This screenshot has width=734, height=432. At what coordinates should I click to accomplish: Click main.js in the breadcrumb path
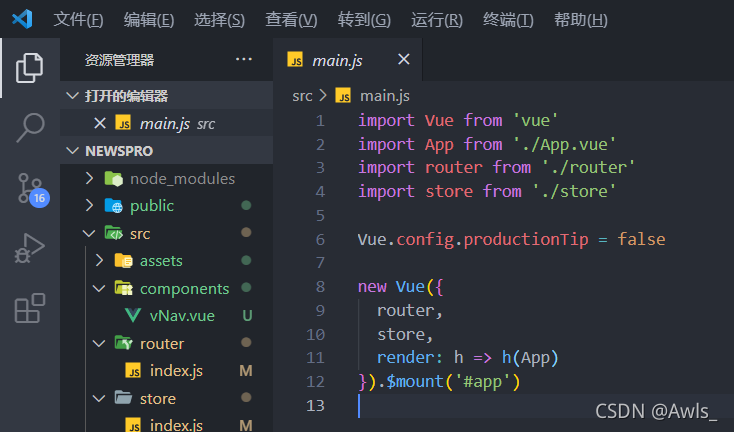tap(385, 96)
